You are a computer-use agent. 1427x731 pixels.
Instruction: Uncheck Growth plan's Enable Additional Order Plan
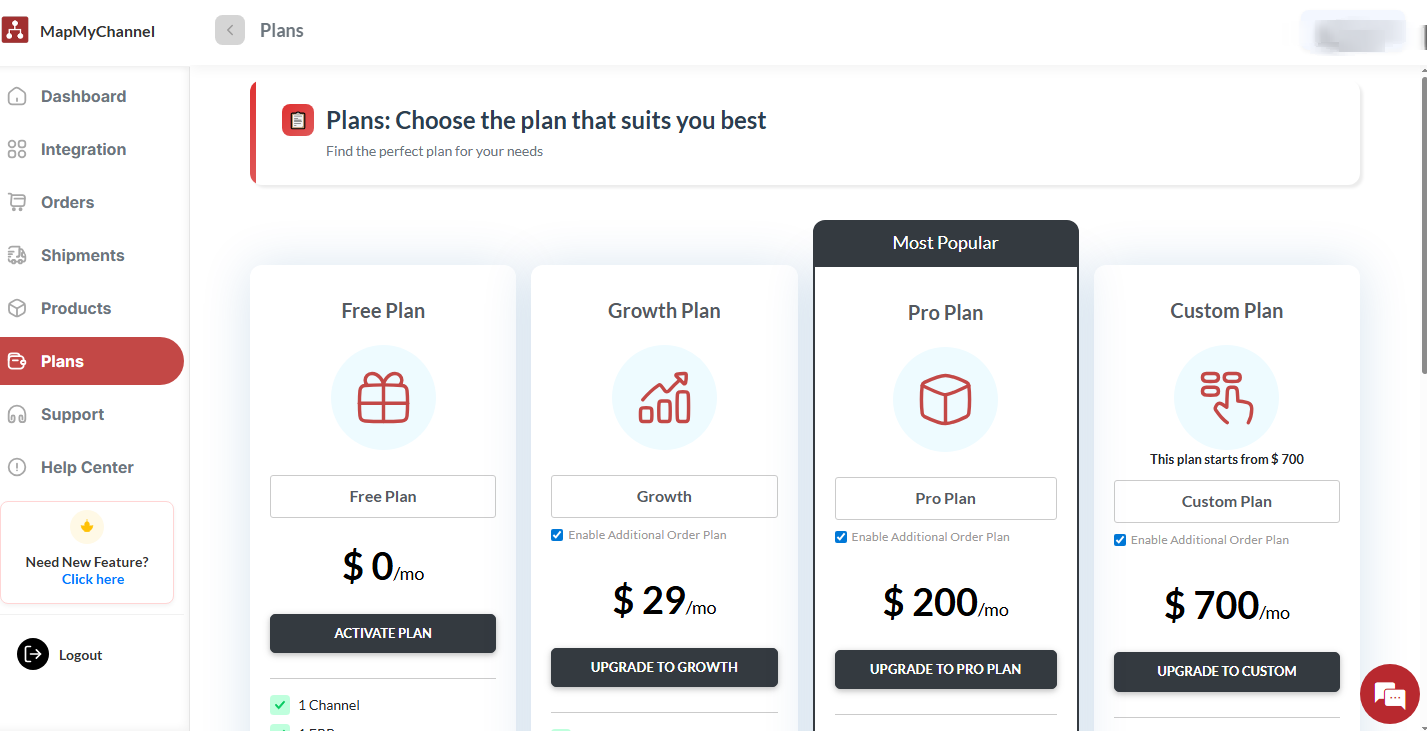[x=557, y=535]
